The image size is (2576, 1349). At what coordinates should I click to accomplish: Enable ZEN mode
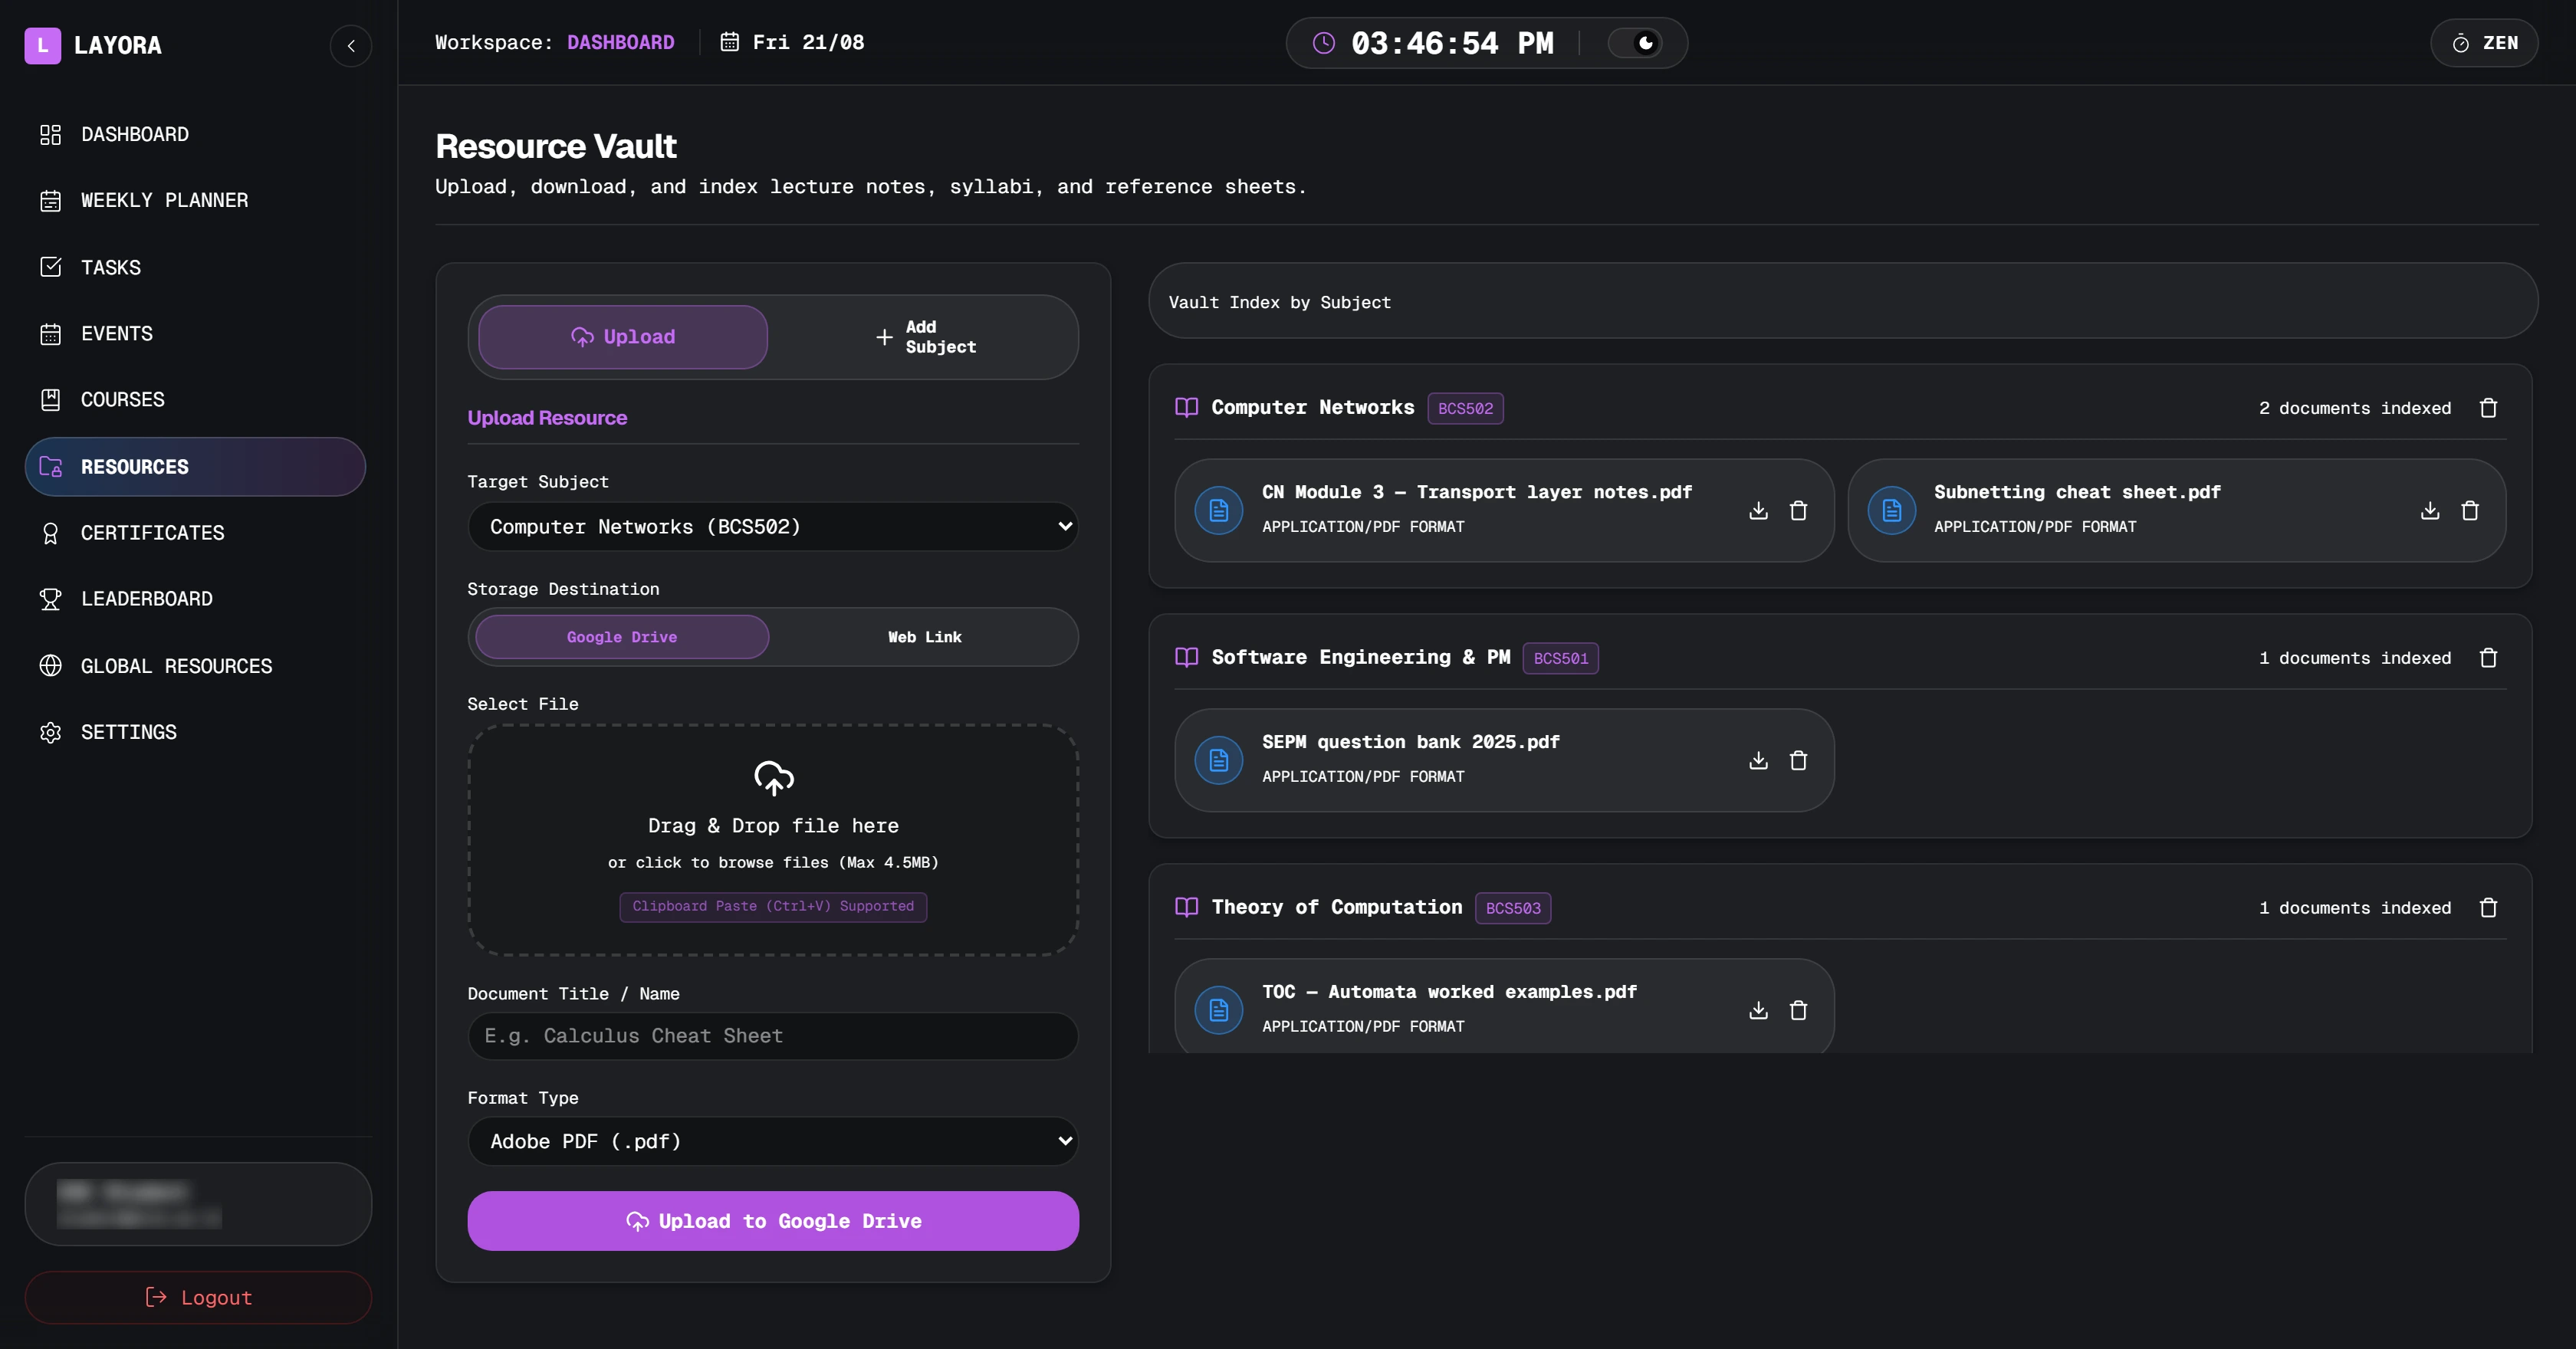(x=2484, y=43)
